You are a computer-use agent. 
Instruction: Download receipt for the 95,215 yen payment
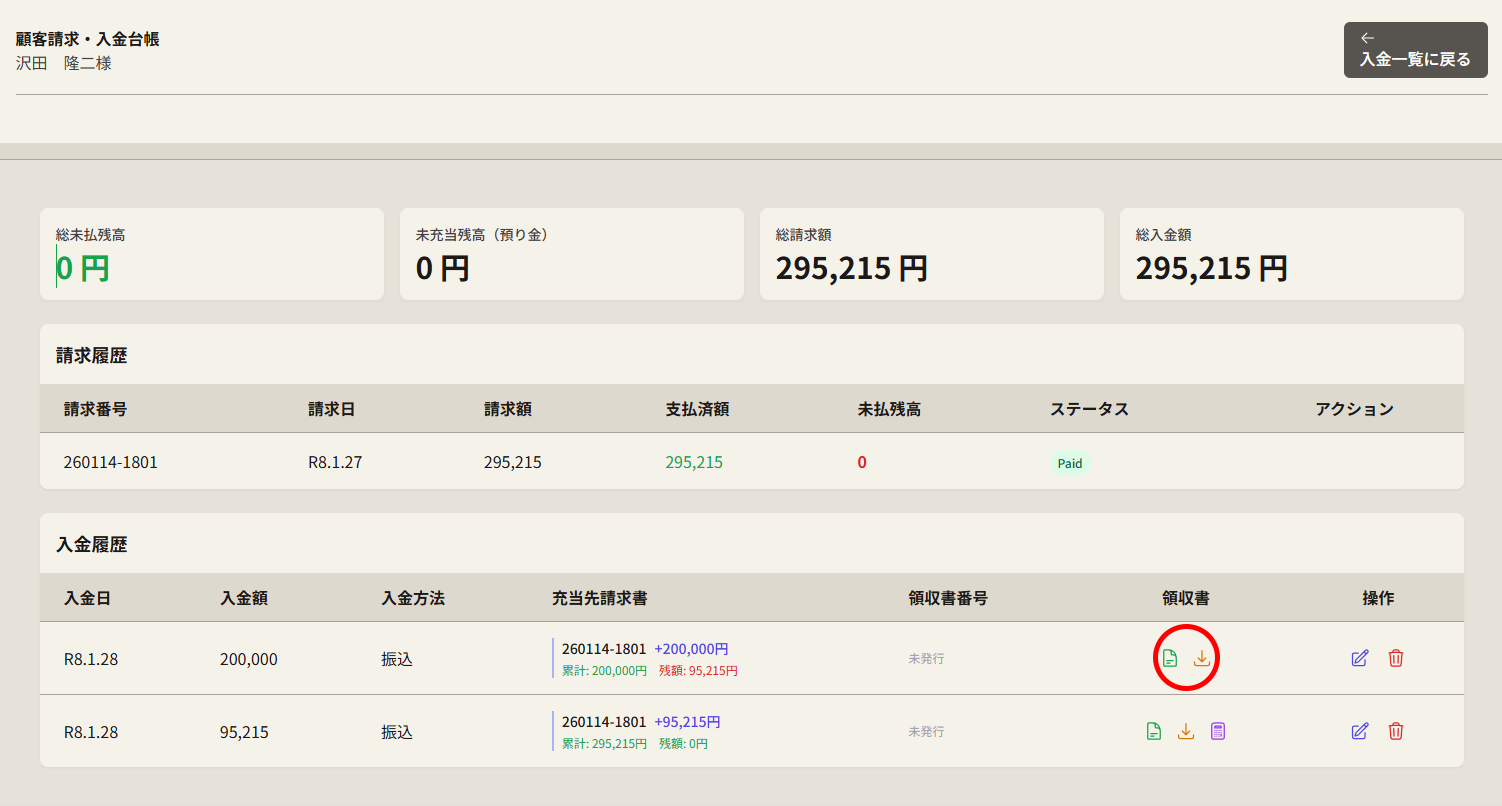[1186, 731]
